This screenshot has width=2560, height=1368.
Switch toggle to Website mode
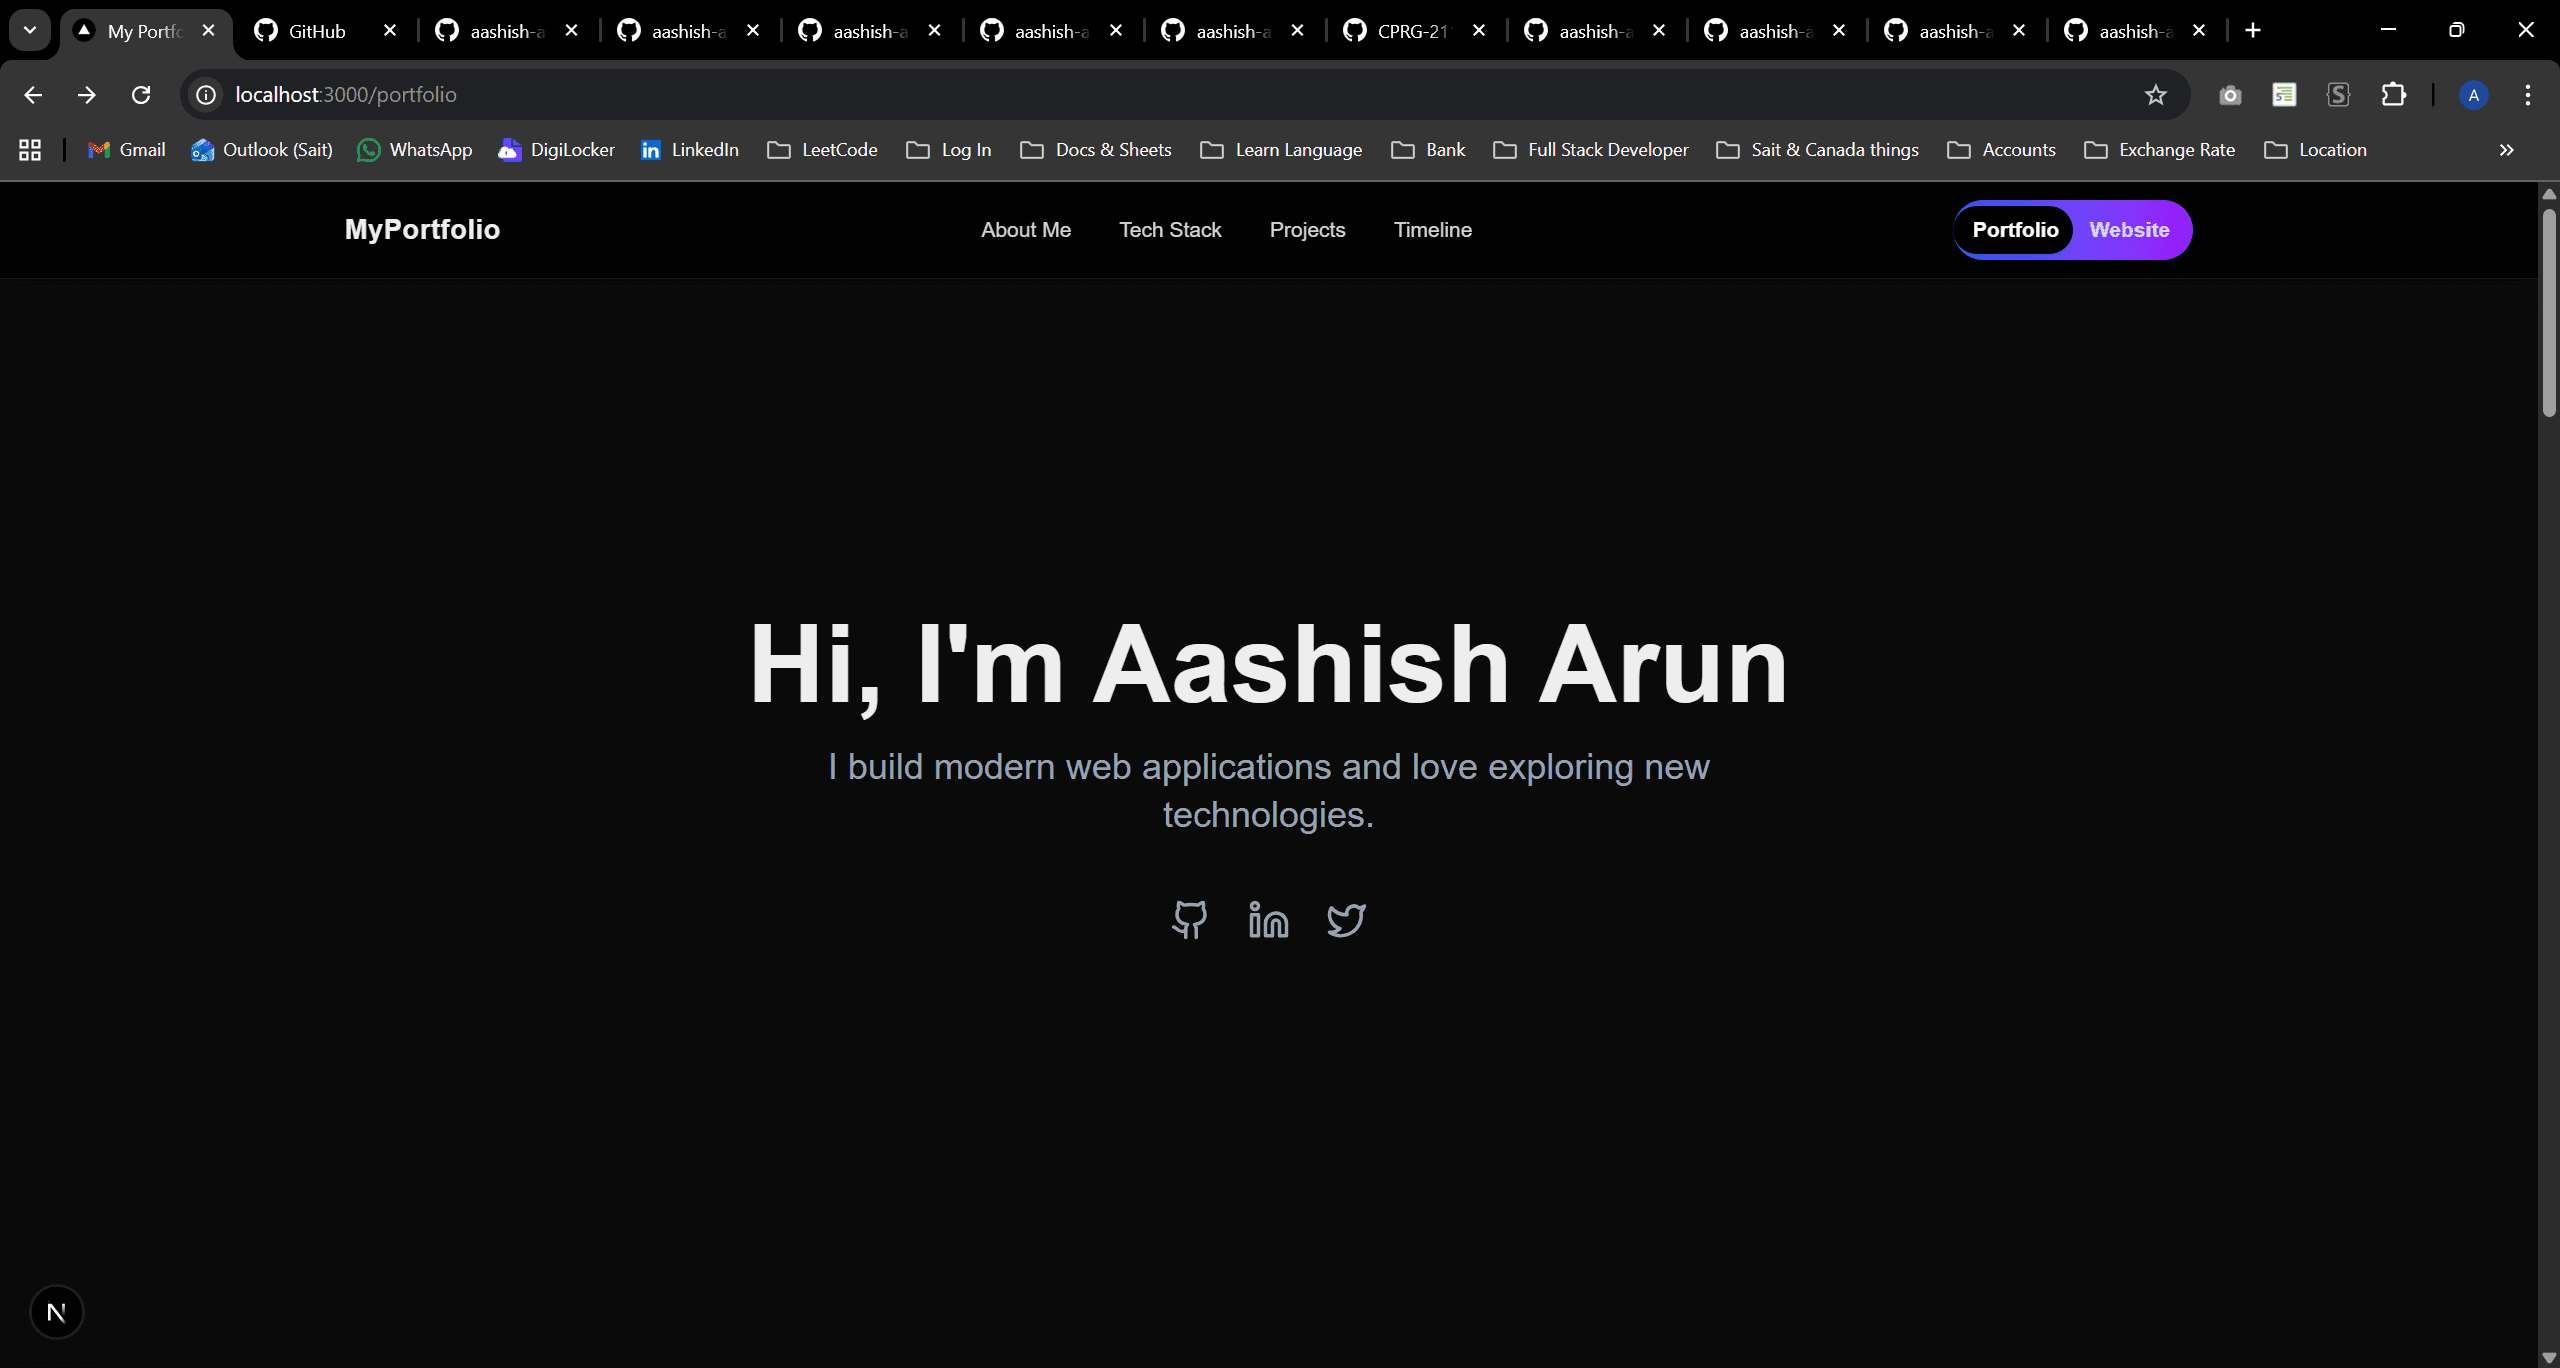(2129, 230)
